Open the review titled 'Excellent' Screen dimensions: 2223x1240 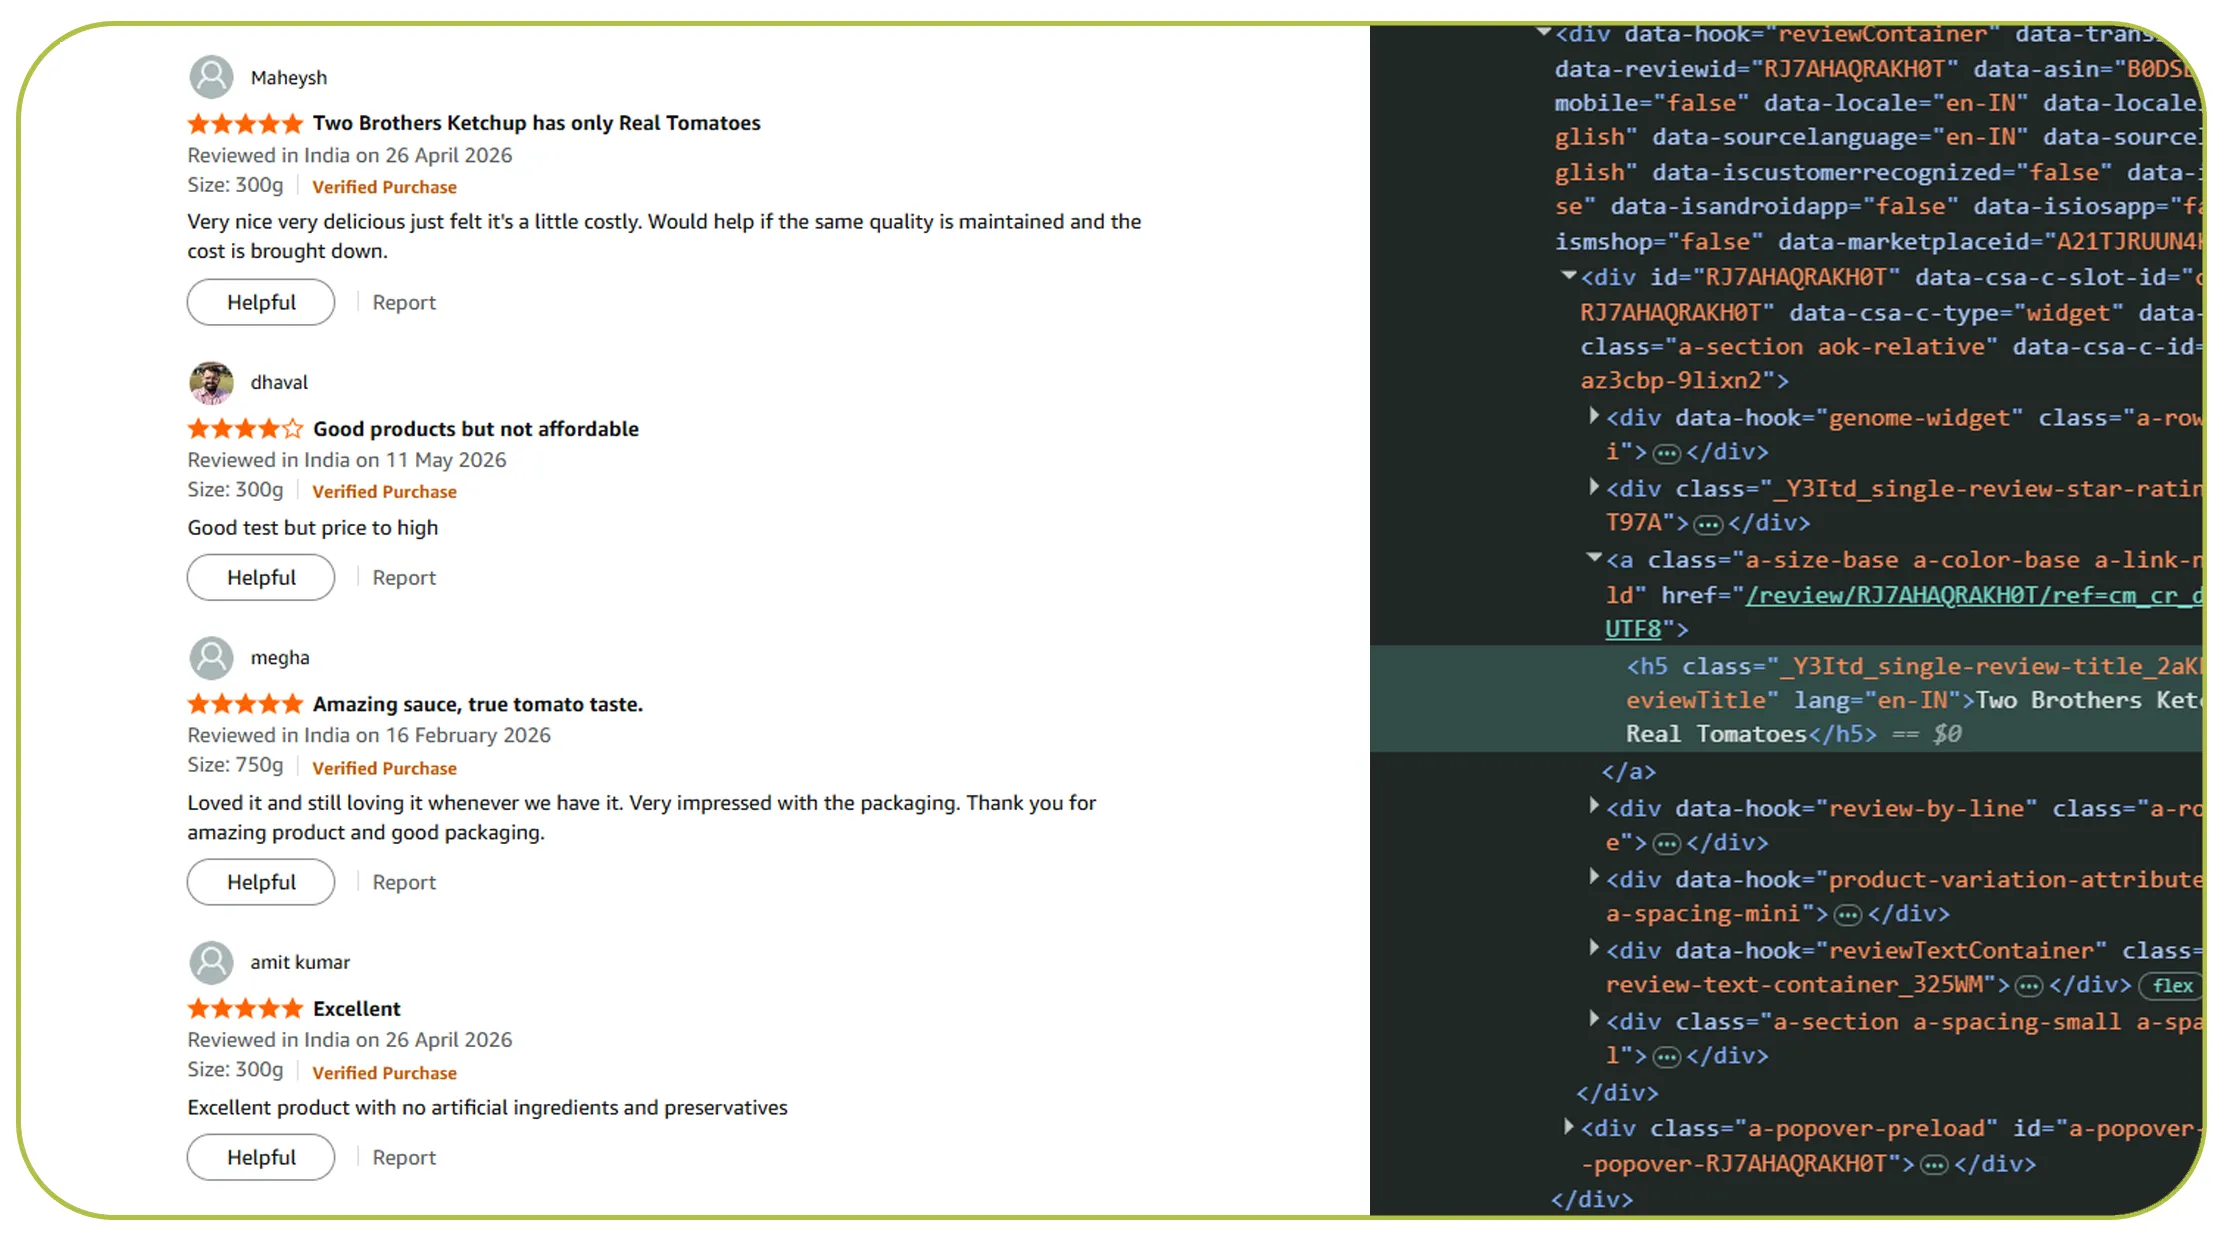357,1008
